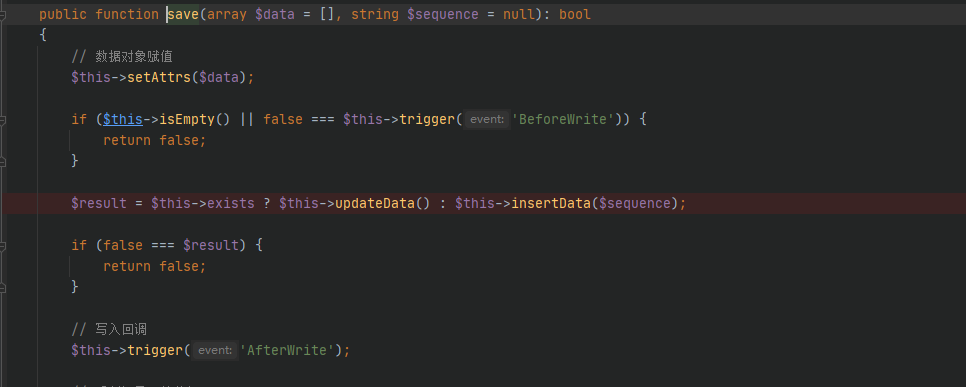Click the fold end marker after the $result check block
Viewport: 966px width, 387px height.
(2, 288)
